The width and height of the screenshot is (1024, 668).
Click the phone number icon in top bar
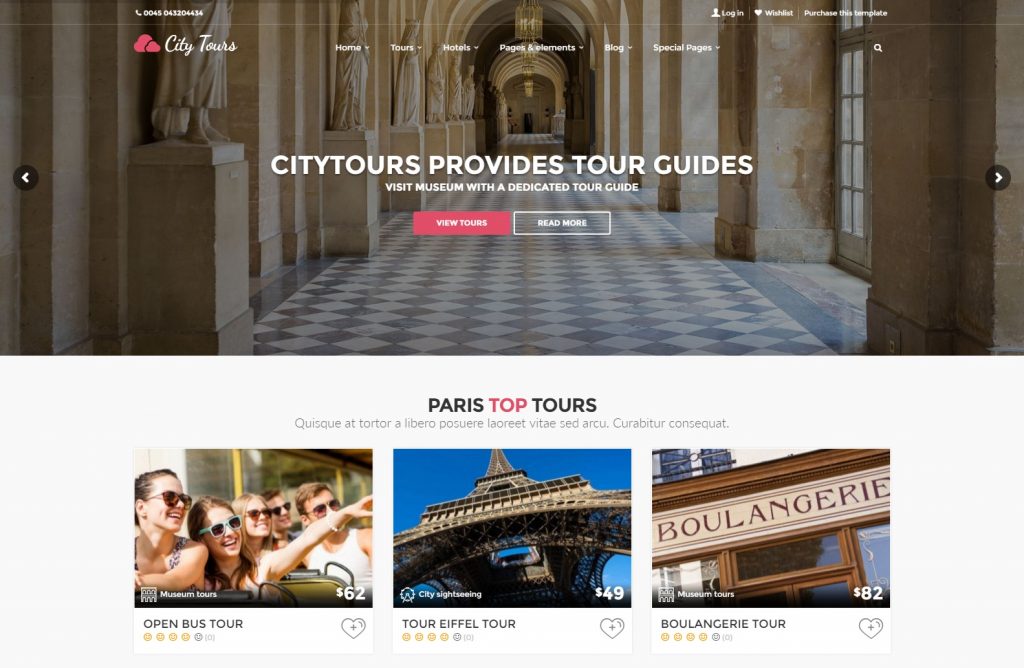138,12
